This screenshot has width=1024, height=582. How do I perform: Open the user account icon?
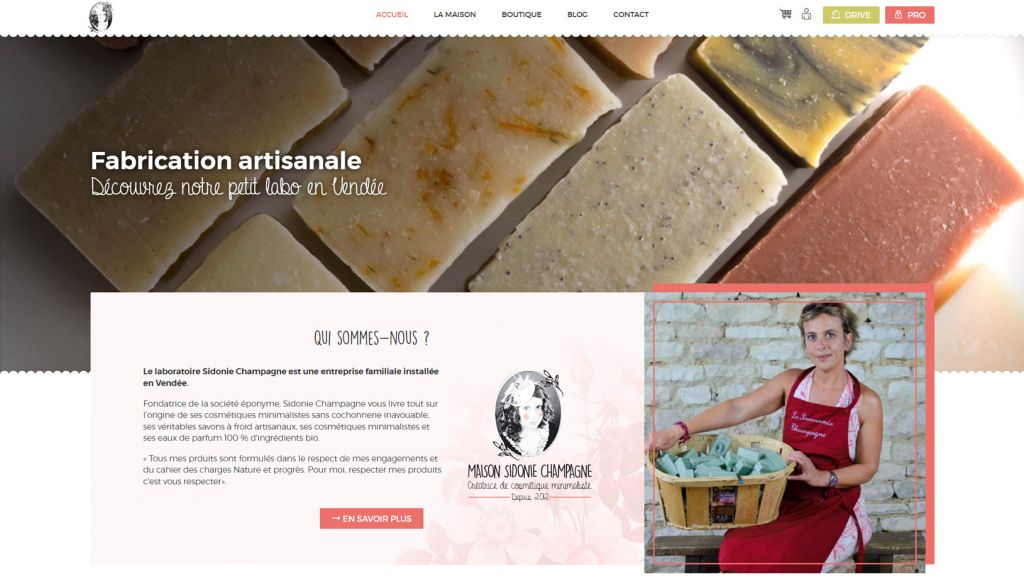click(x=807, y=14)
